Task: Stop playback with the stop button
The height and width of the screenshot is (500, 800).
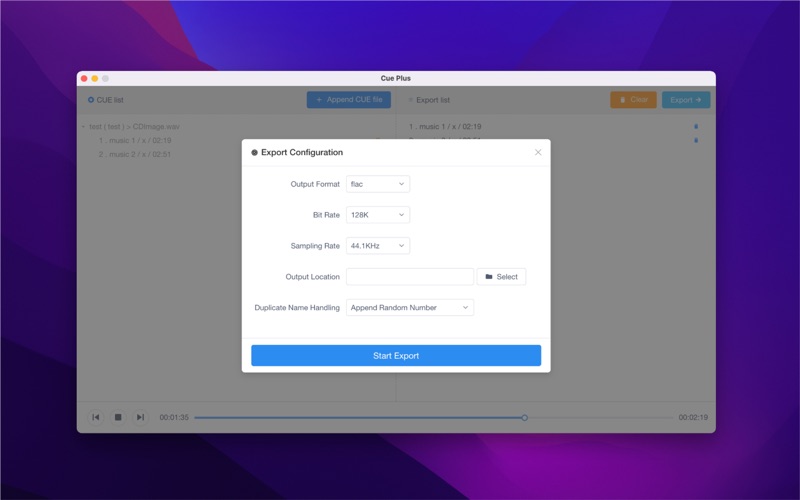Action: 118,417
